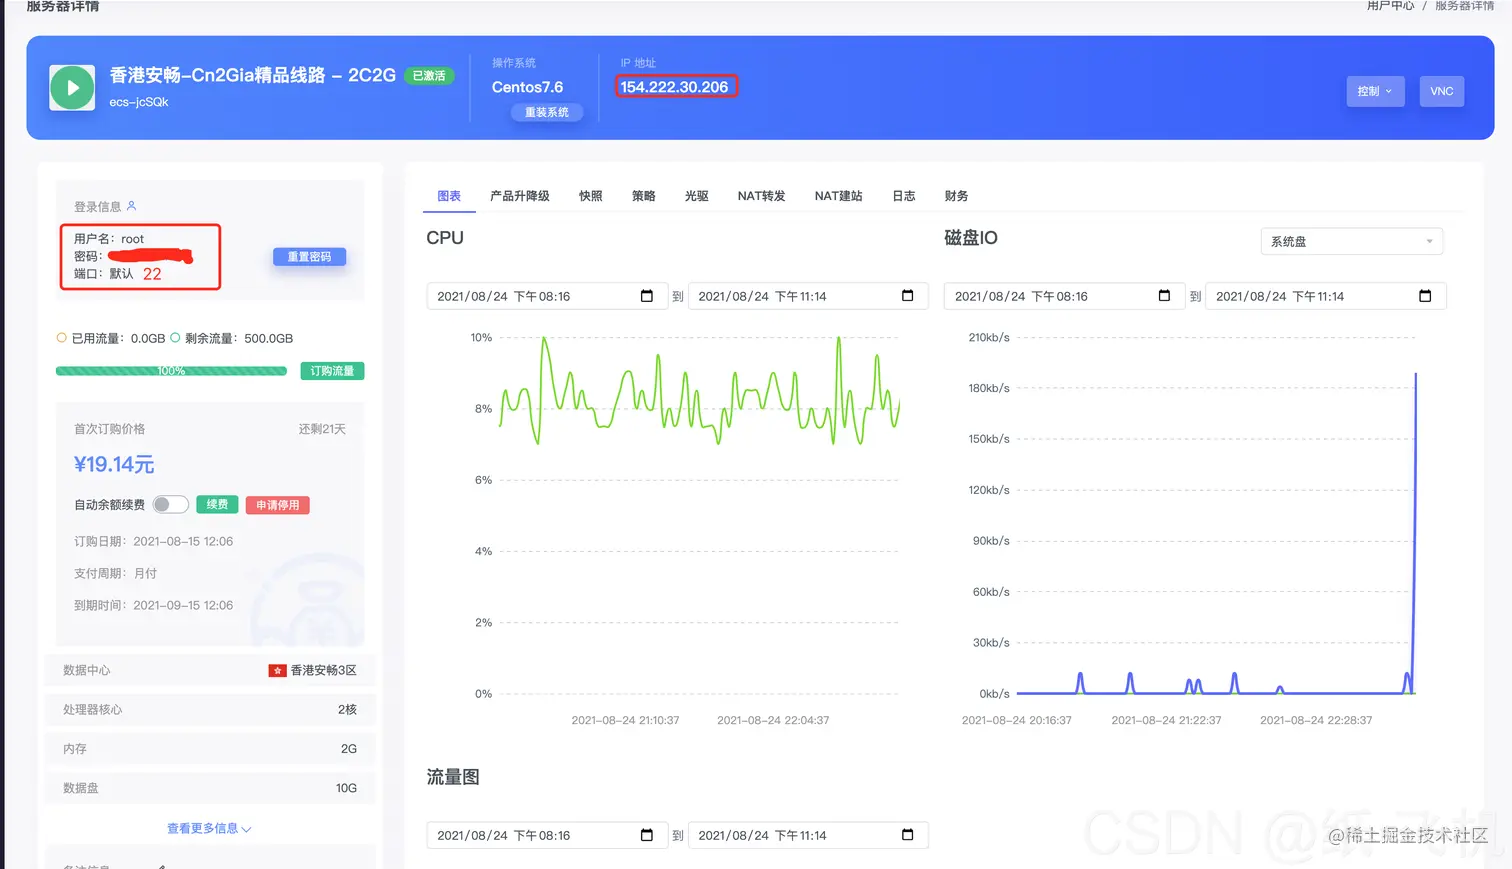The width and height of the screenshot is (1512, 869).
Task: Open calendar picker for 磁盘IO start date
Action: tap(1164, 296)
